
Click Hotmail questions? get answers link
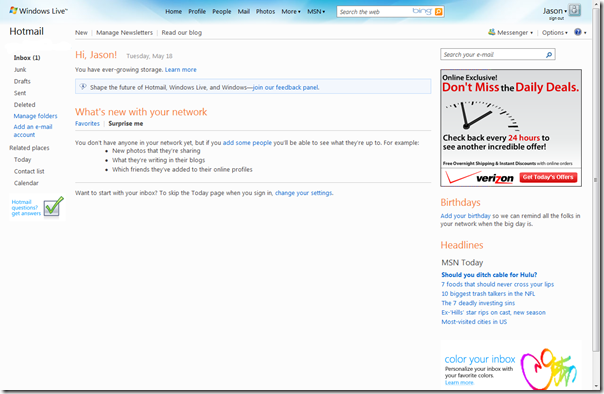[x=26, y=208]
